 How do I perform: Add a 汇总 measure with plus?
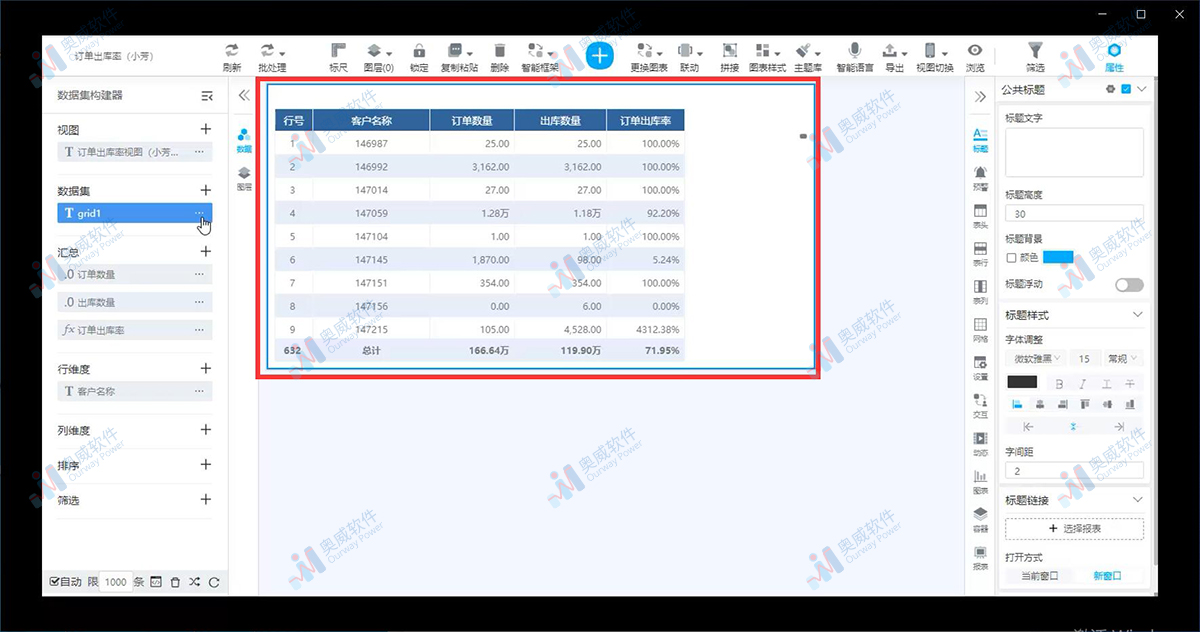[x=206, y=252]
